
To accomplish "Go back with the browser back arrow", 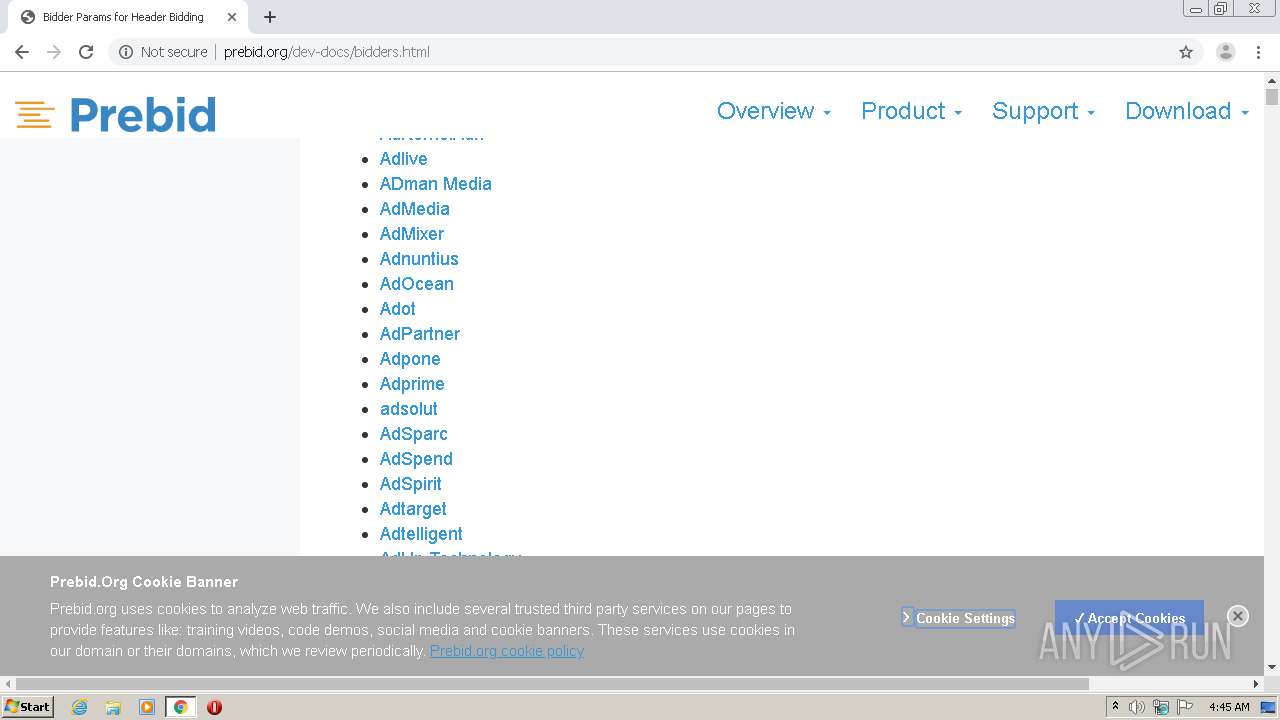I will click(22, 52).
